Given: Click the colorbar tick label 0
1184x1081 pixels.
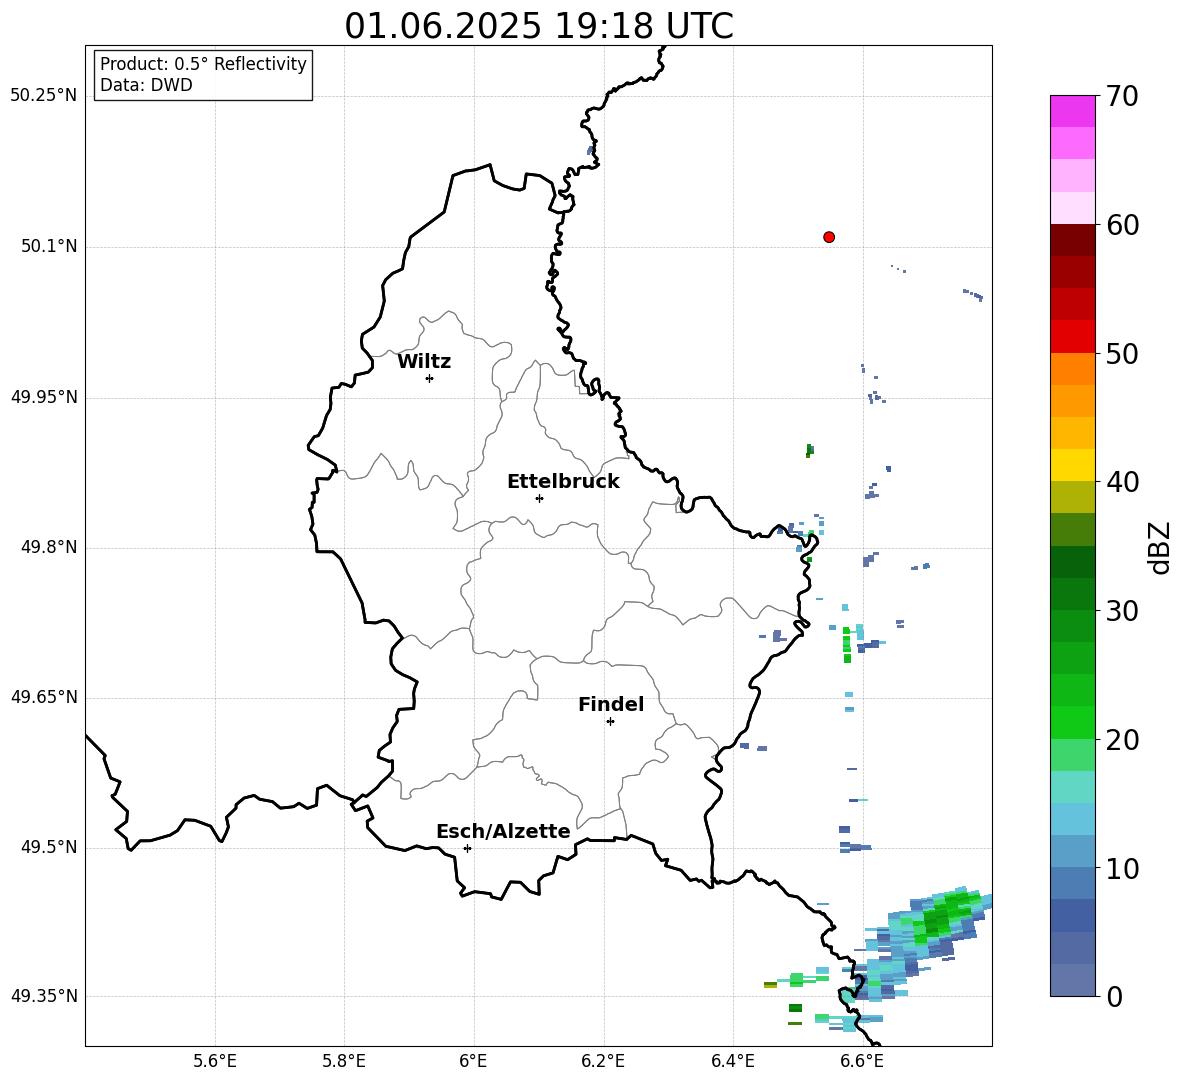Looking at the screenshot, I should pos(1114,997).
